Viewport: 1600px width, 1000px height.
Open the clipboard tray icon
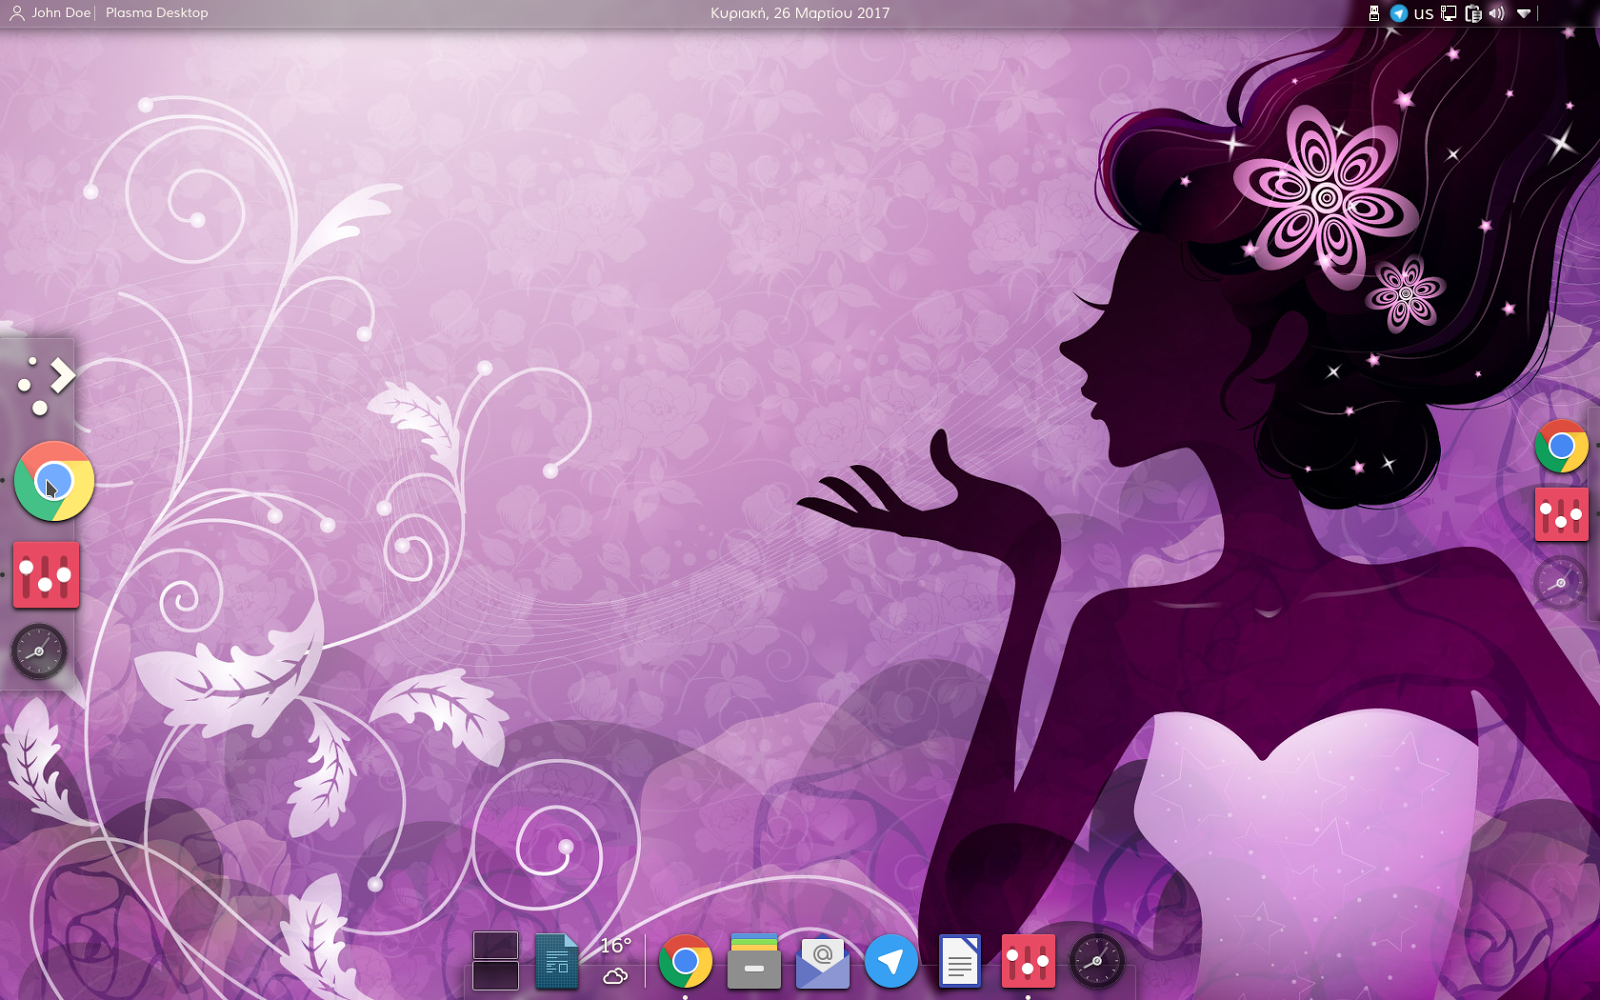tap(1473, 13)
